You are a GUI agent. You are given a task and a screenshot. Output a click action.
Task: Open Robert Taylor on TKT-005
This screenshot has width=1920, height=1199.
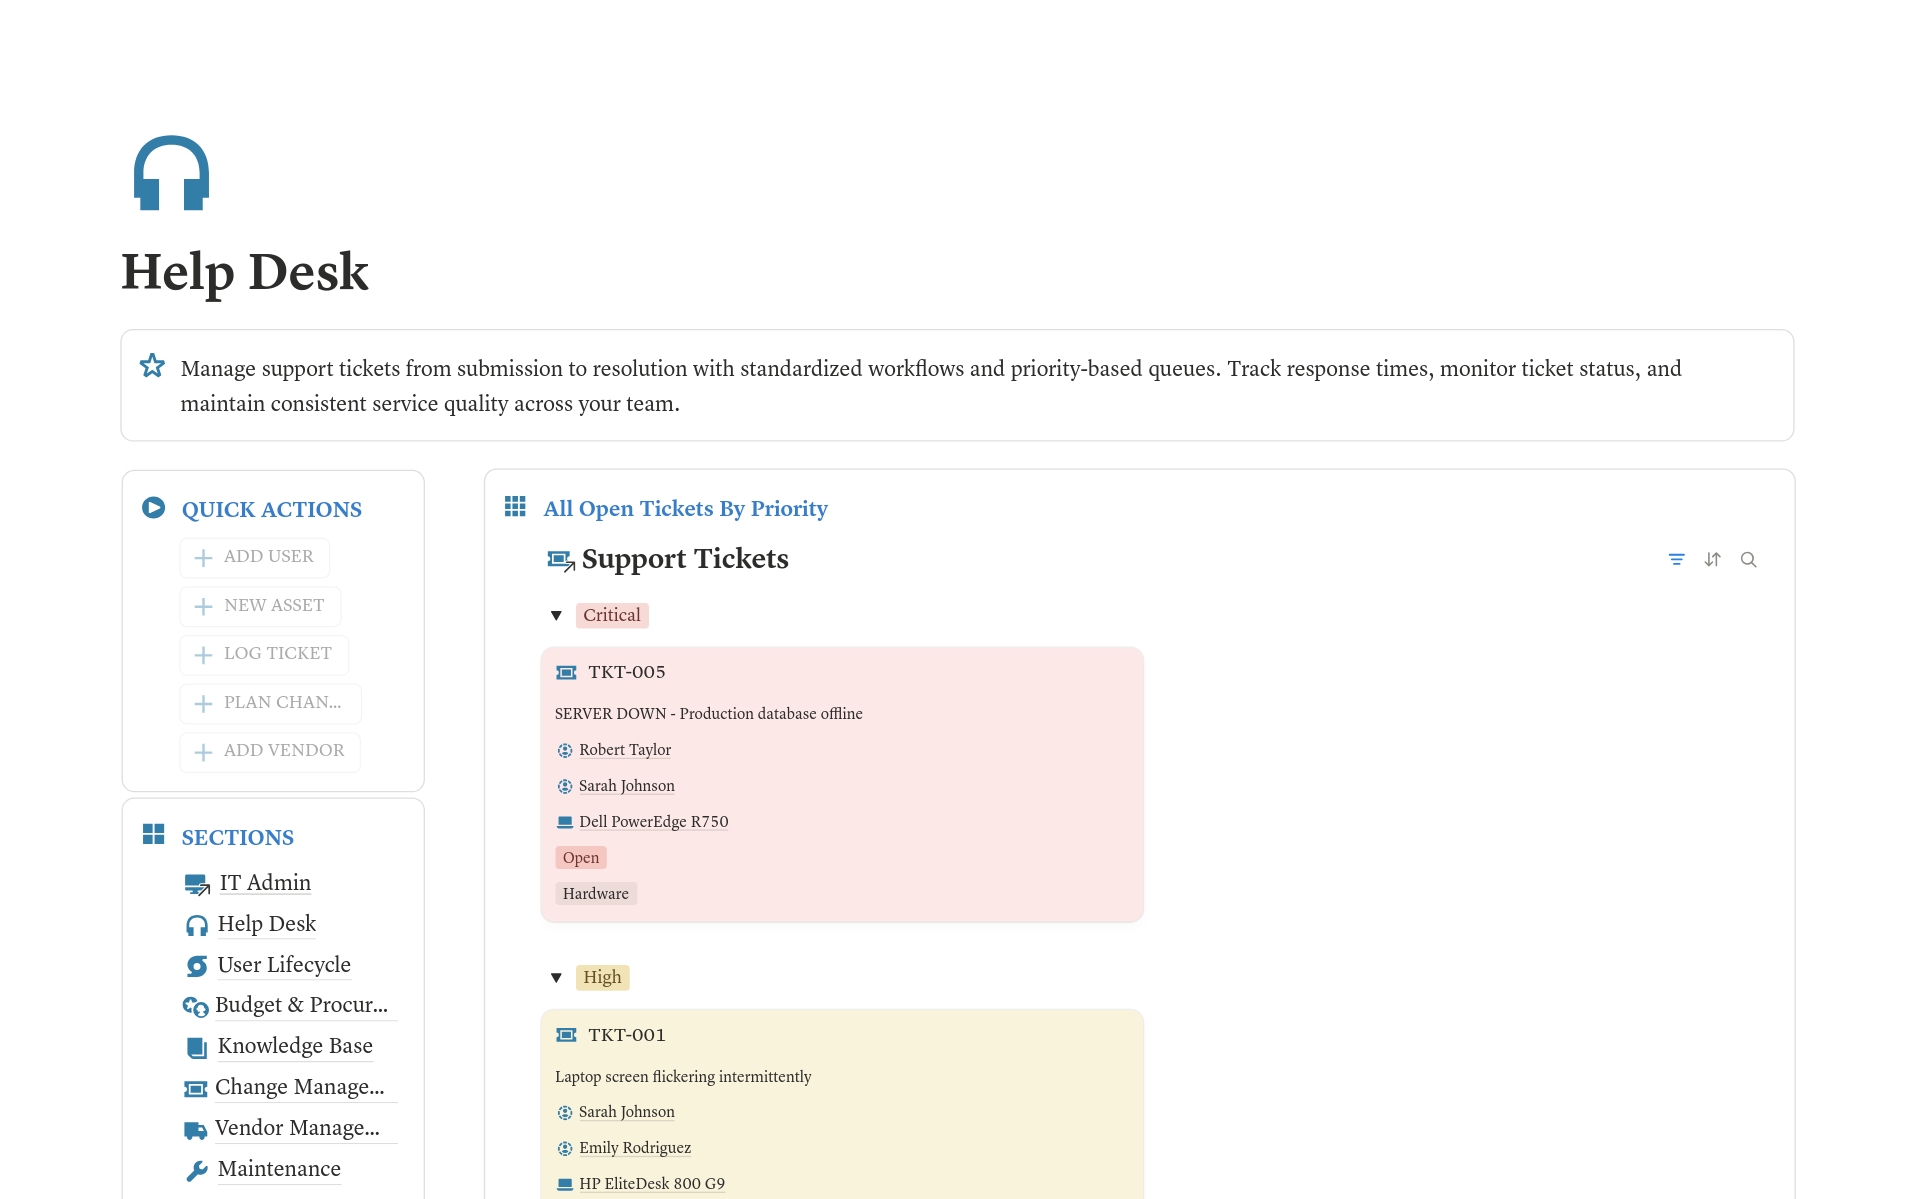point(625,749)
